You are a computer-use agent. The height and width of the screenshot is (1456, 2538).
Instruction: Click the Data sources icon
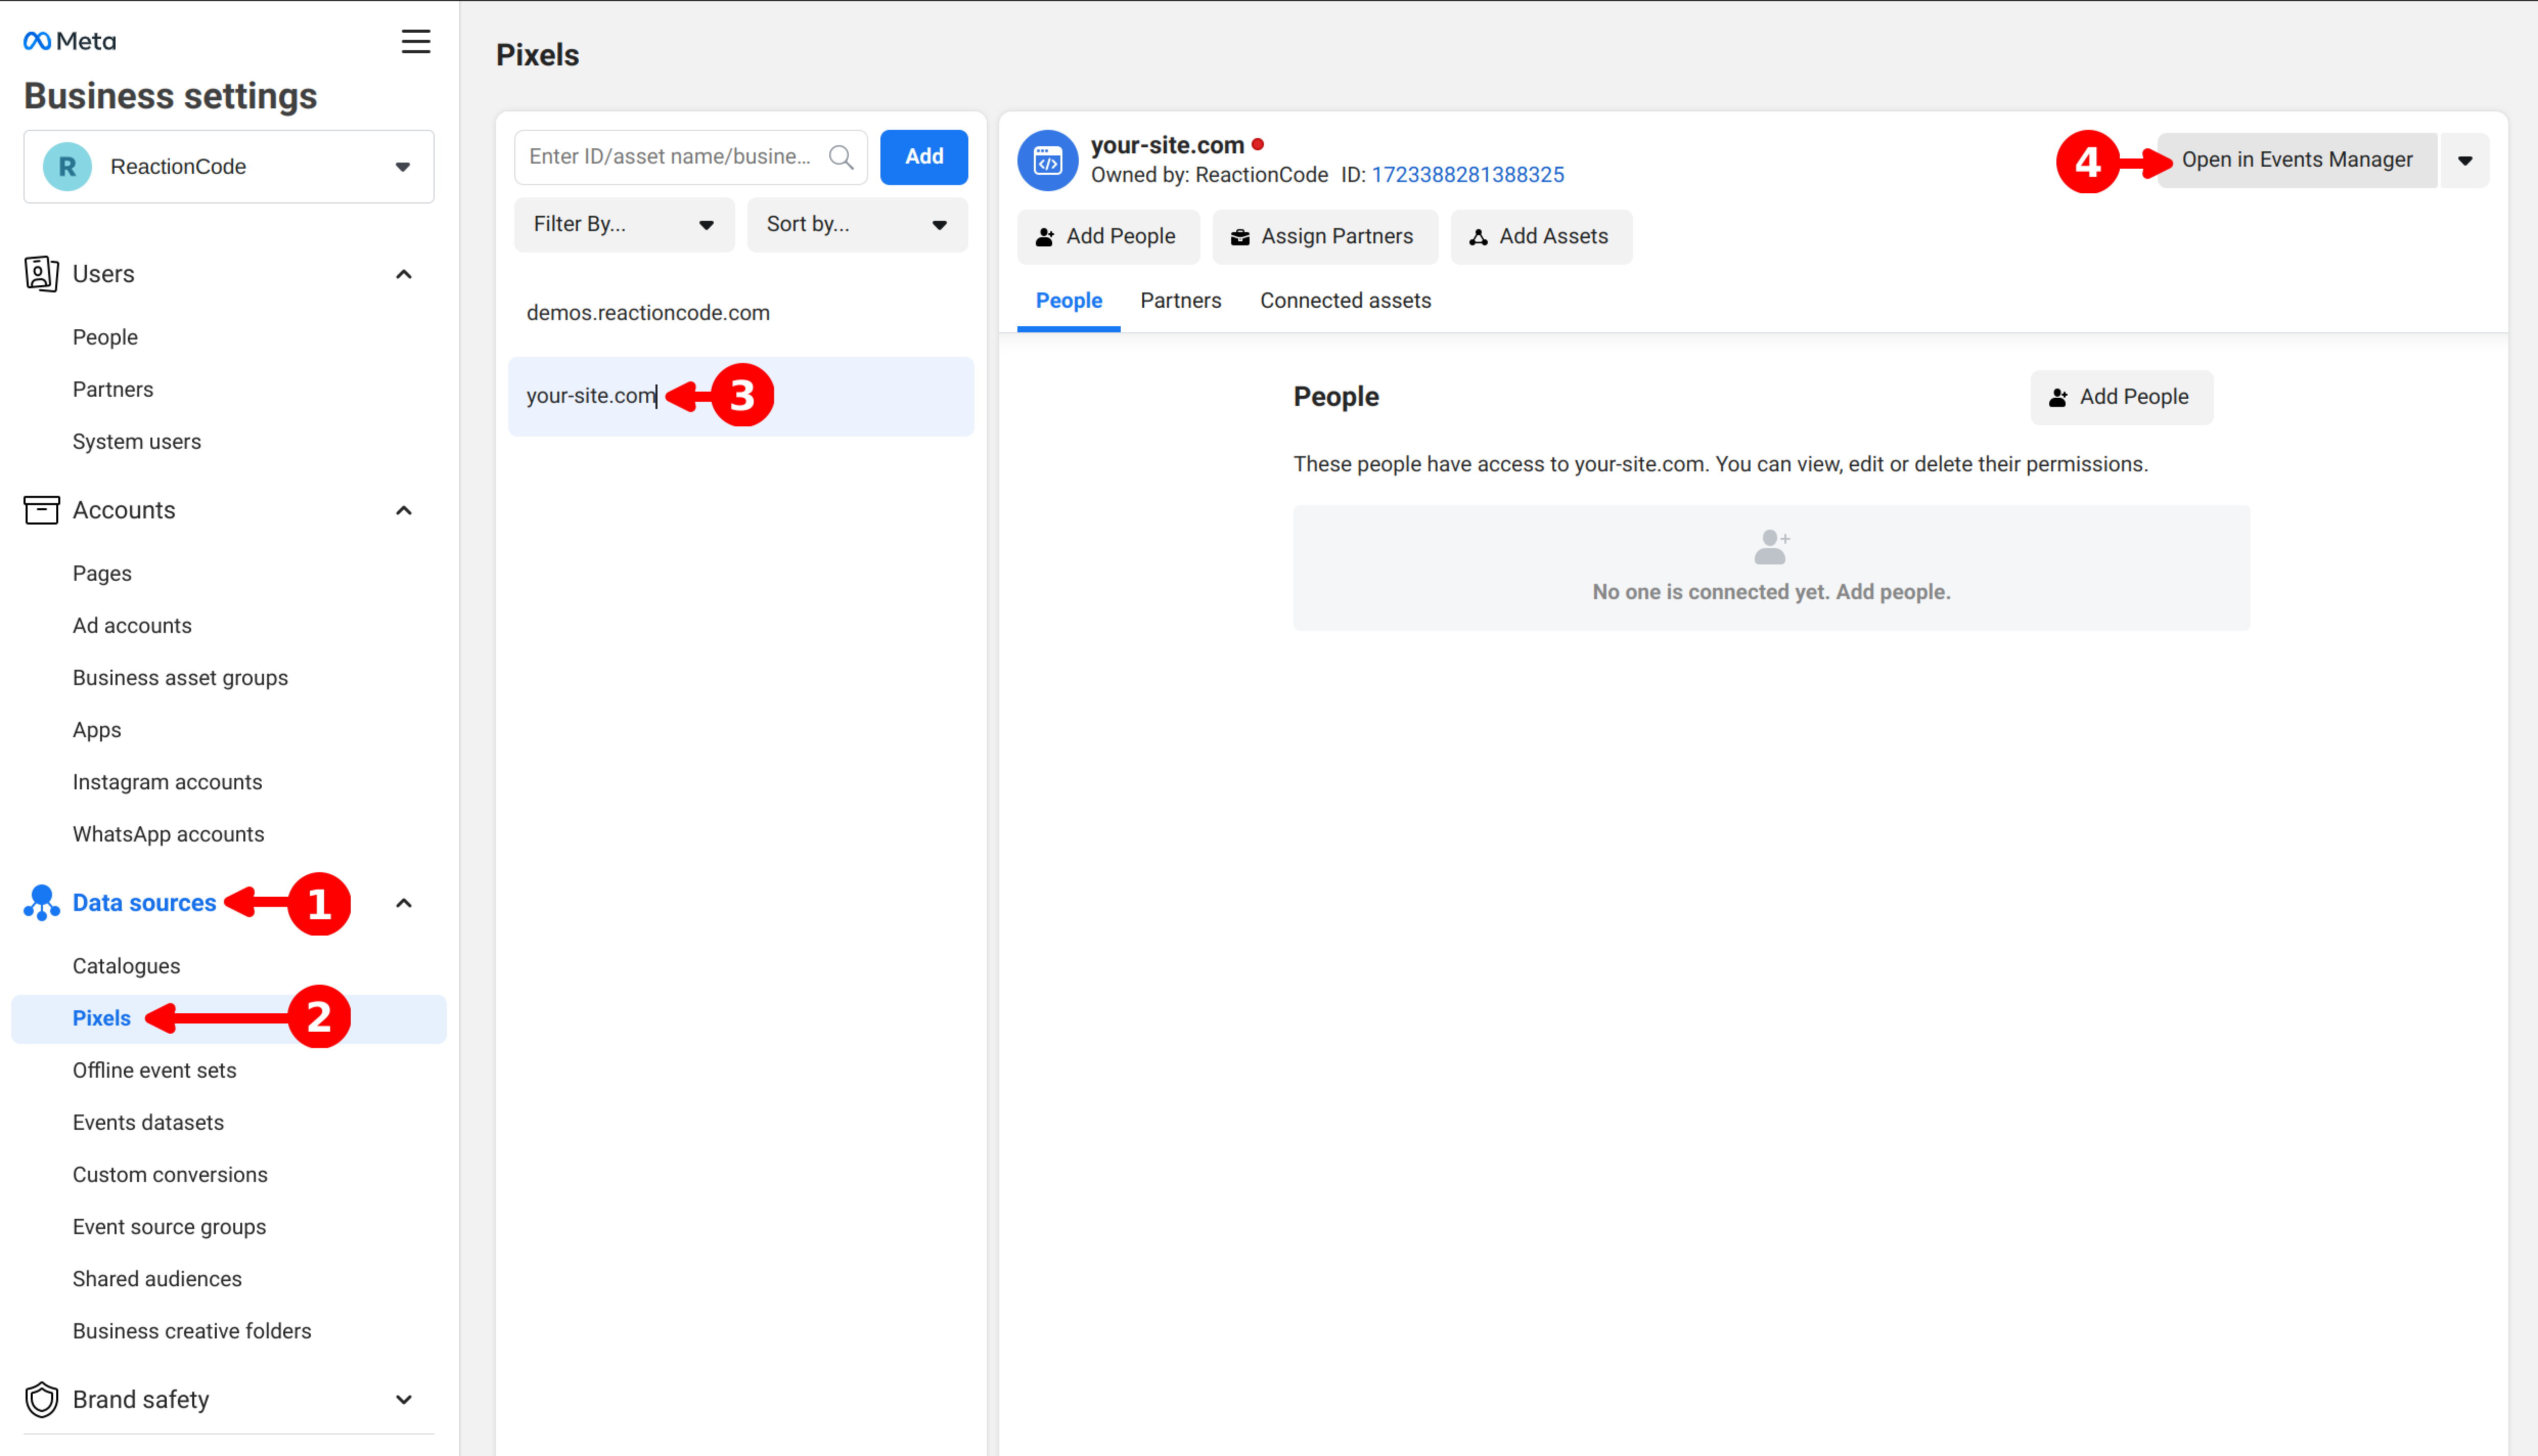tap(41, 903)
